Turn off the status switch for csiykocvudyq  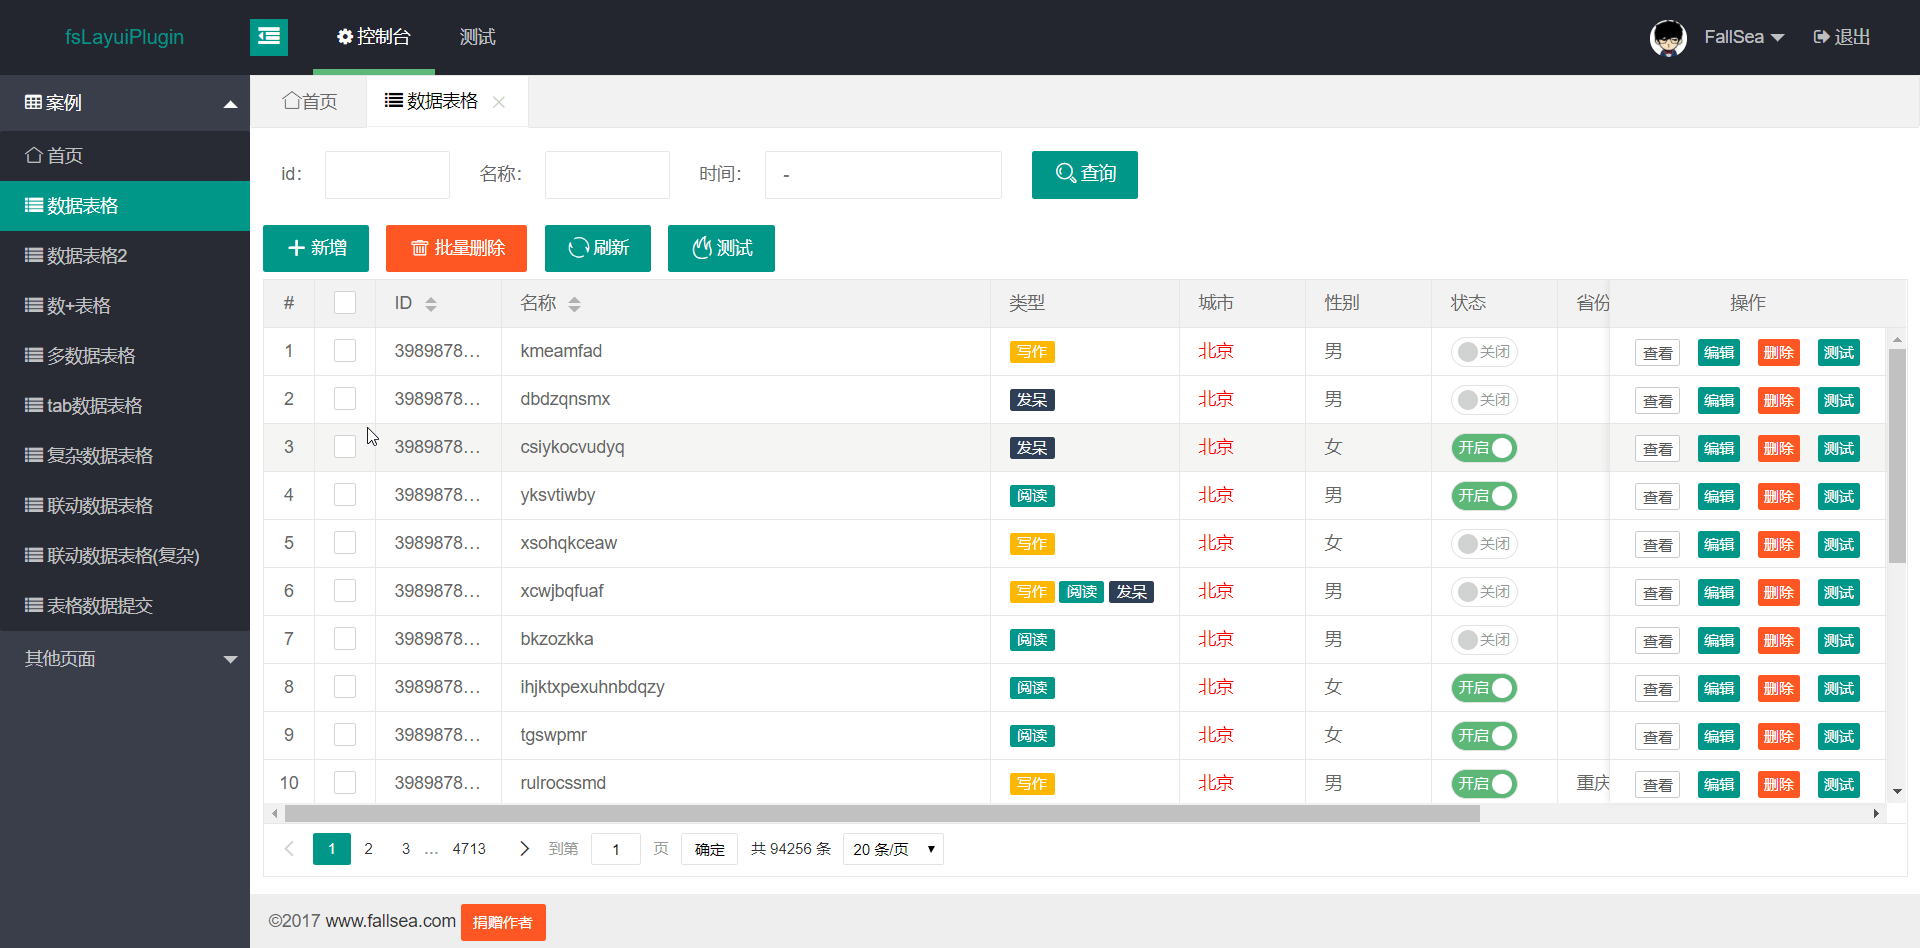click(x=1484, y=448)
